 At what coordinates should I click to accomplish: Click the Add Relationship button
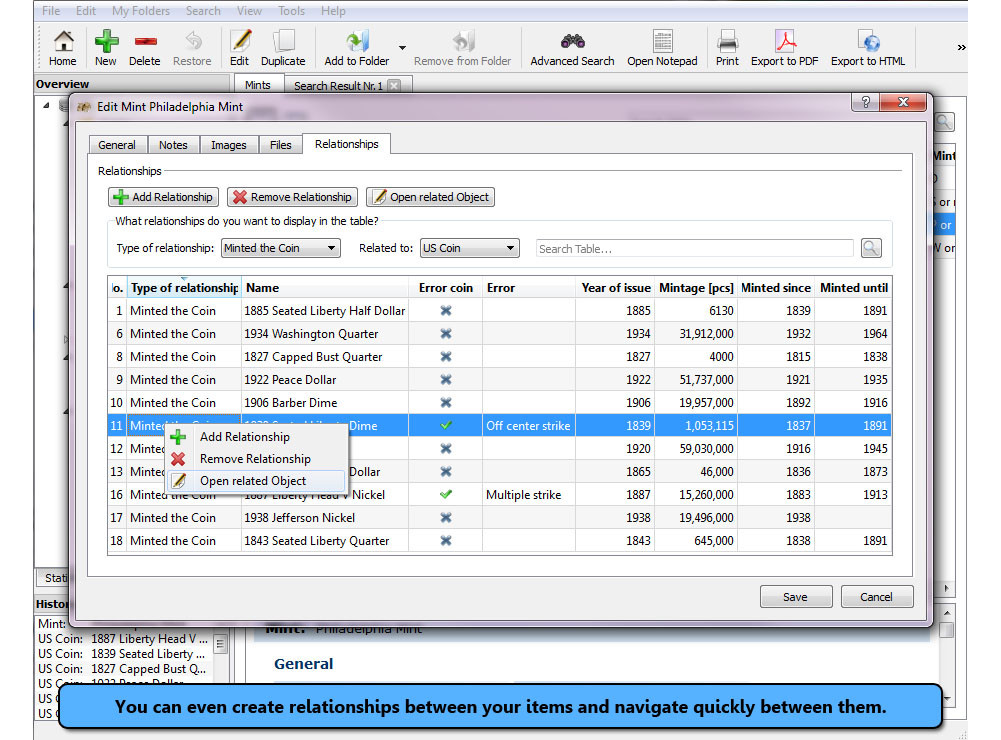[163, 197]
